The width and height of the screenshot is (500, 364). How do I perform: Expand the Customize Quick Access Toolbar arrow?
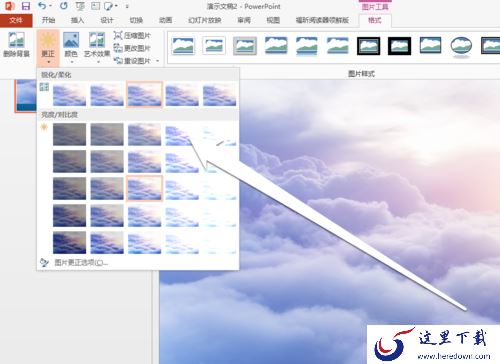(x=127, y=6)
